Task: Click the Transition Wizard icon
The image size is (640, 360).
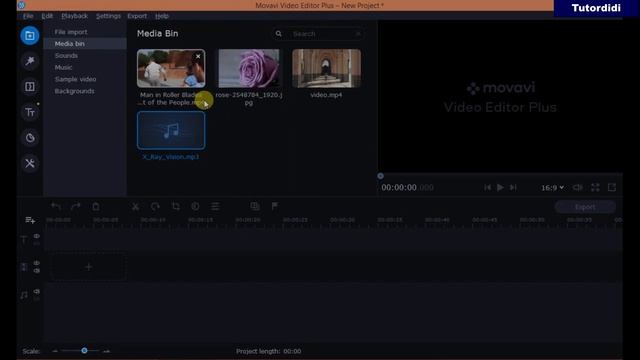Action: (255, 207)
